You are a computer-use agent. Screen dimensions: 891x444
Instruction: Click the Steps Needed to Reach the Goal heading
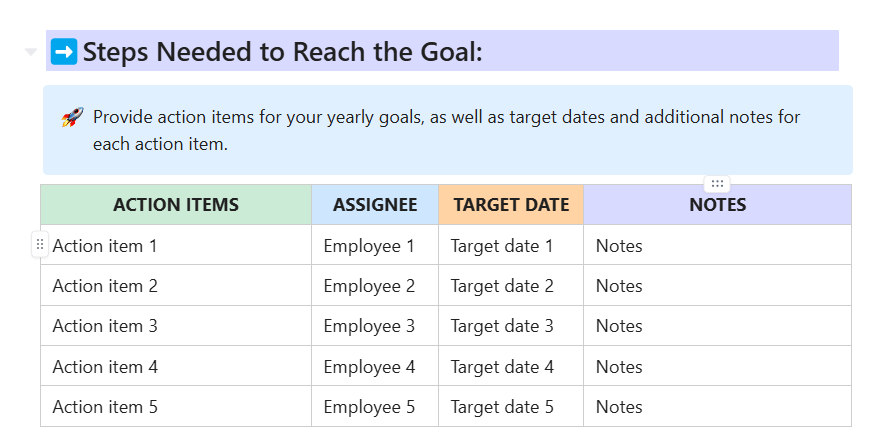pos(283,52)
